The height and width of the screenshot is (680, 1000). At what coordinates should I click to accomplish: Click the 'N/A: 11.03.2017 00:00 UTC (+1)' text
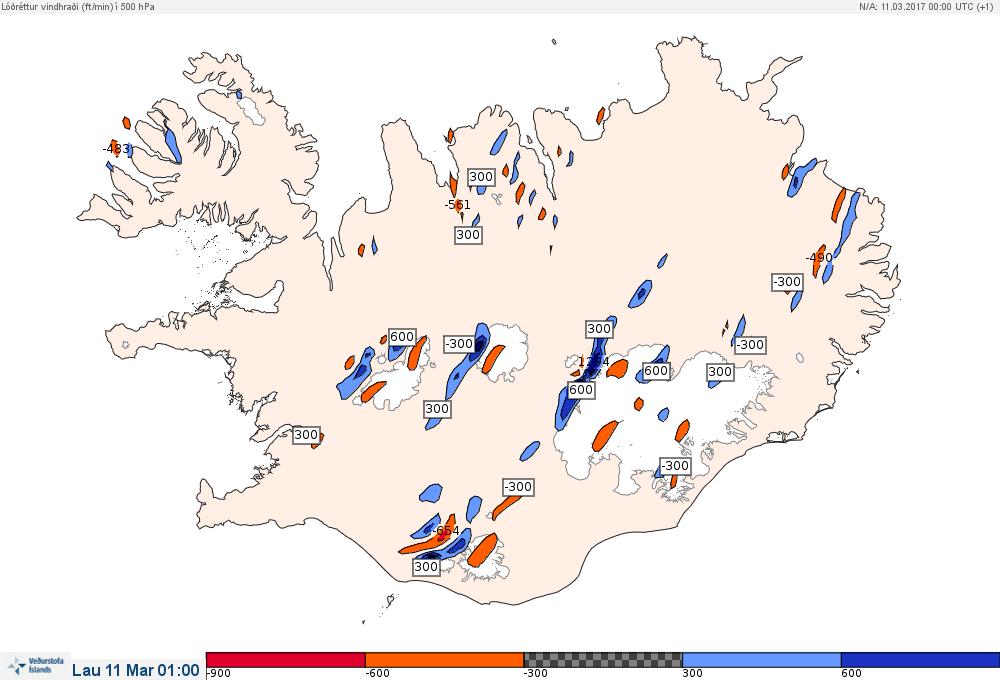926,6
